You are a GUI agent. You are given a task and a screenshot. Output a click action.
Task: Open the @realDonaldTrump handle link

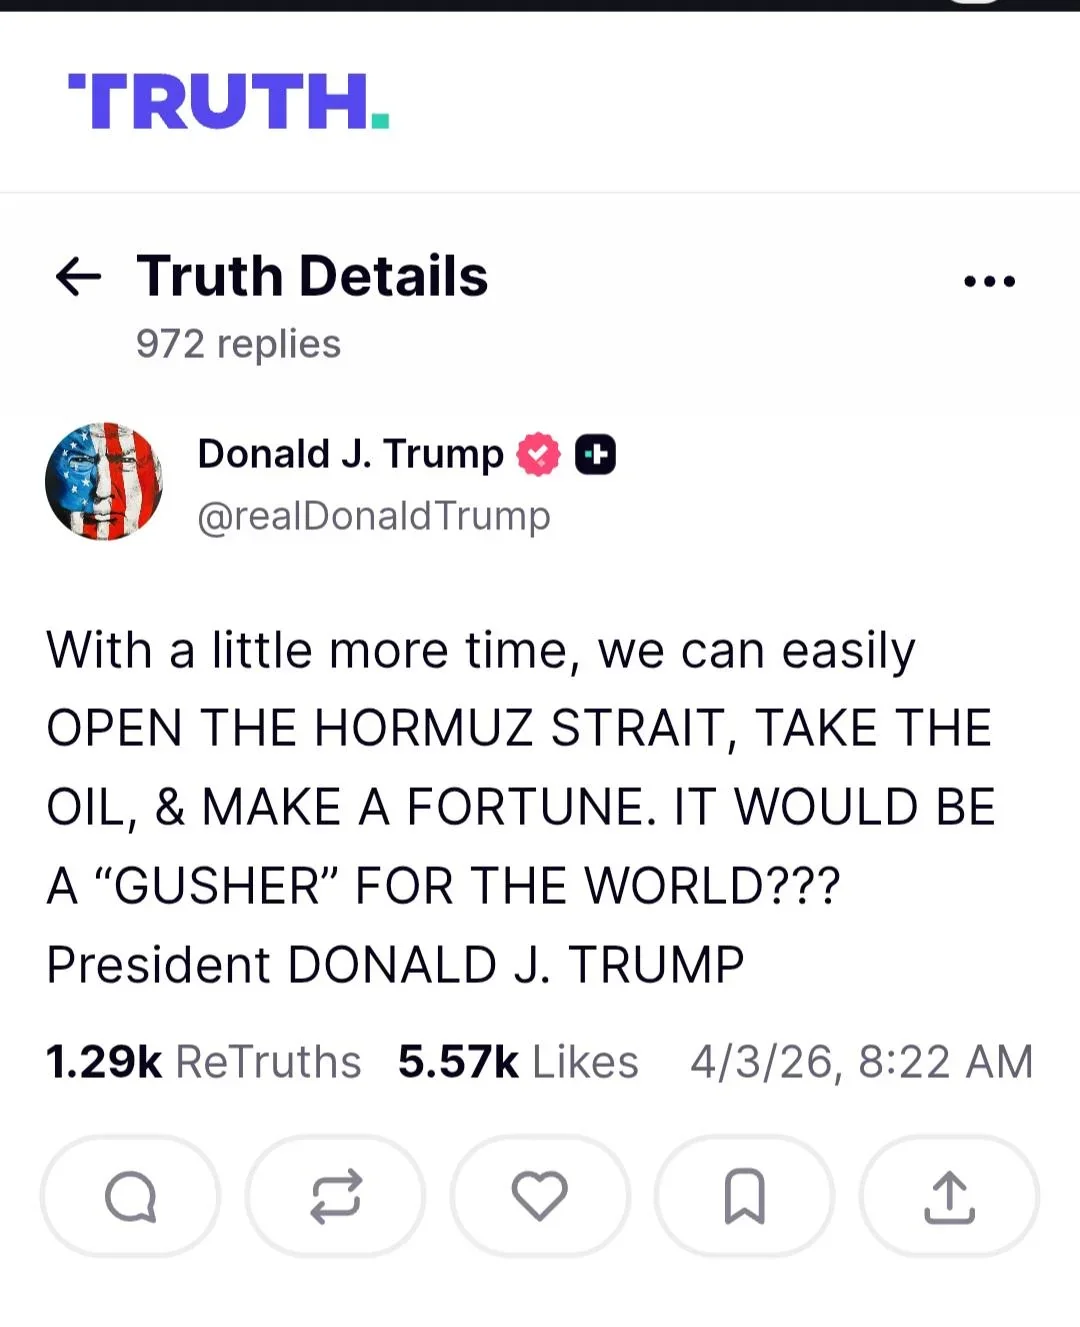pyautogui.click(x=374, y=516)
